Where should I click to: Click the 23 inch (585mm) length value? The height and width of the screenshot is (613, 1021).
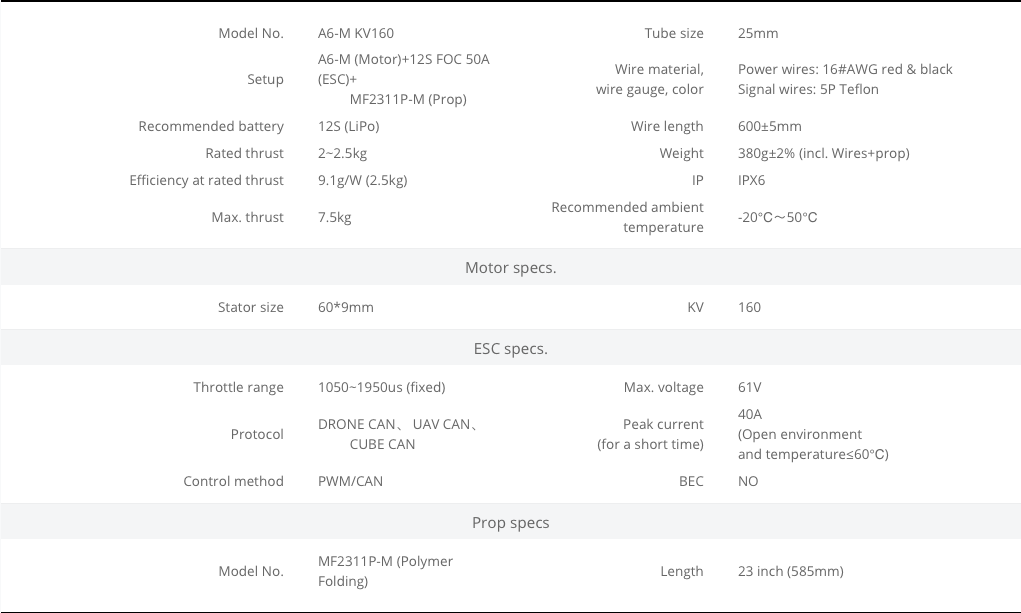(790, 571)
